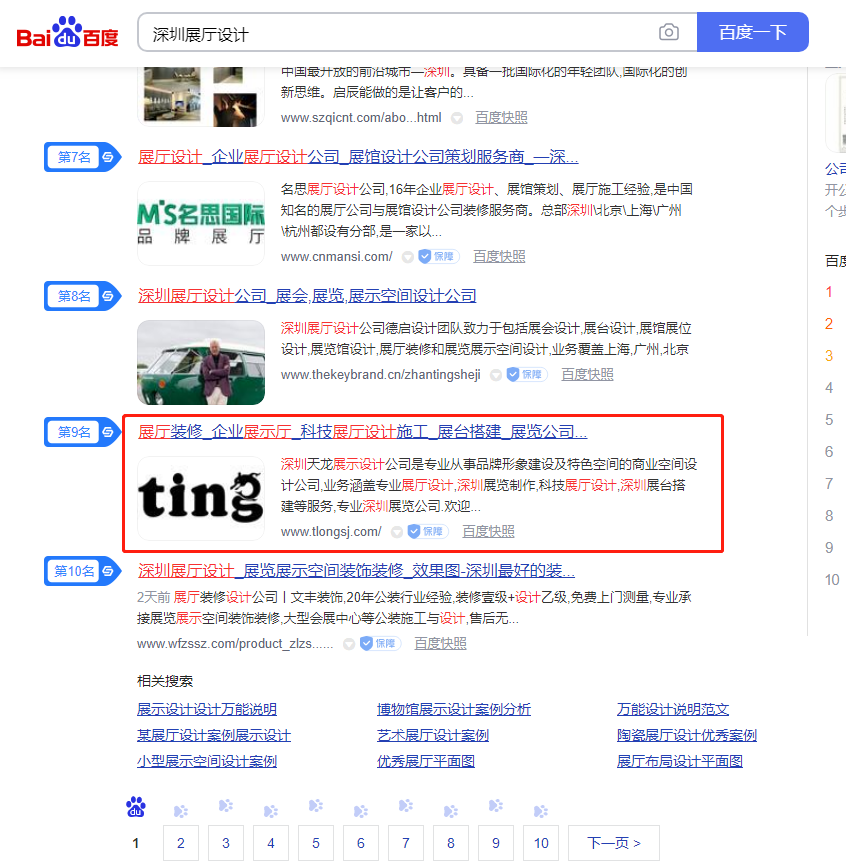Open result titled 展厅设计_企业展厅设计公司
The image size is (846, 868).
pos(358,157)
